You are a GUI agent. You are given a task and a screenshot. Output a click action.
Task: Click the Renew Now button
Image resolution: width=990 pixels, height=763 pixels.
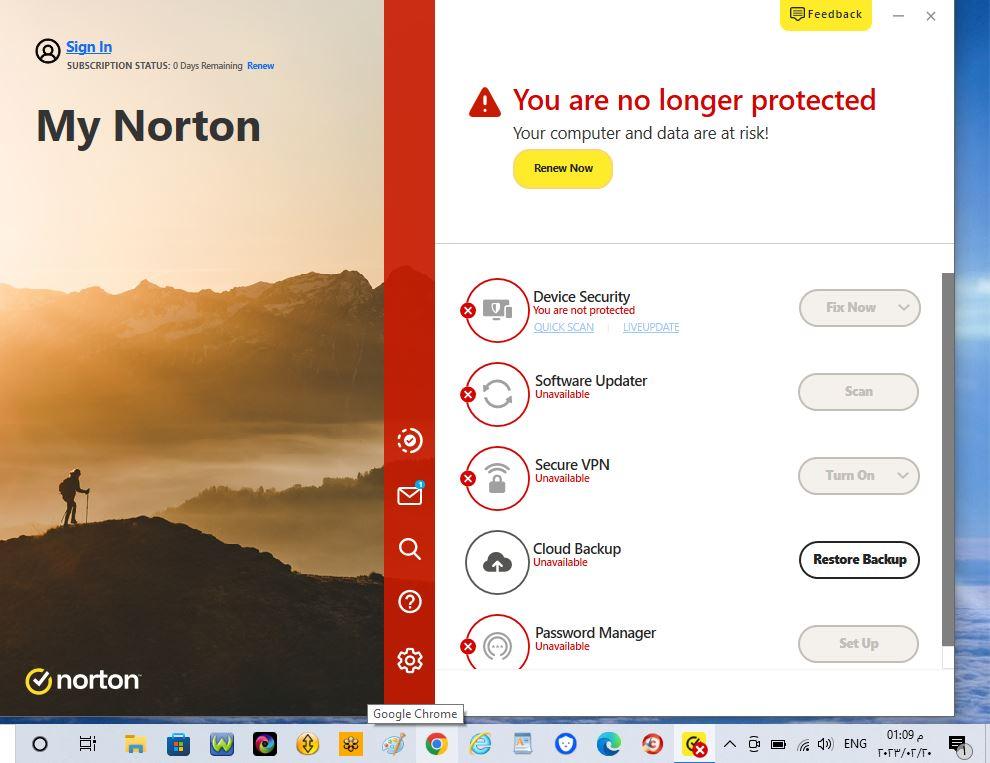pos(563,169)
